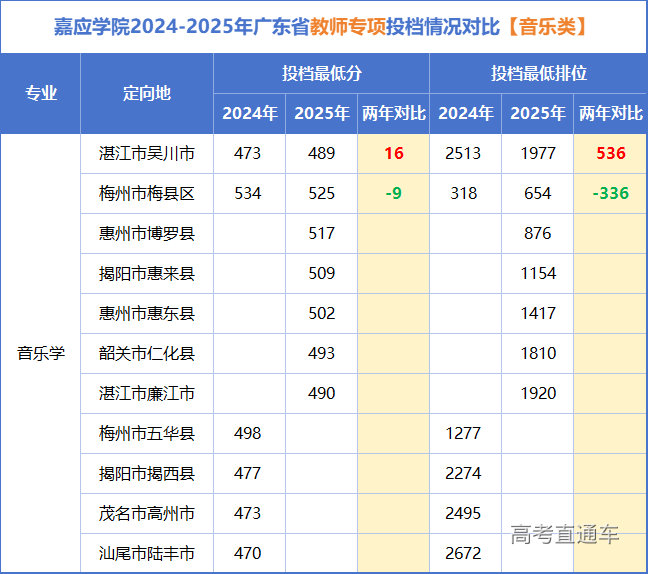
Task: Select the 汕尾市陆丰市 row label
Action: tap(147, 553)
